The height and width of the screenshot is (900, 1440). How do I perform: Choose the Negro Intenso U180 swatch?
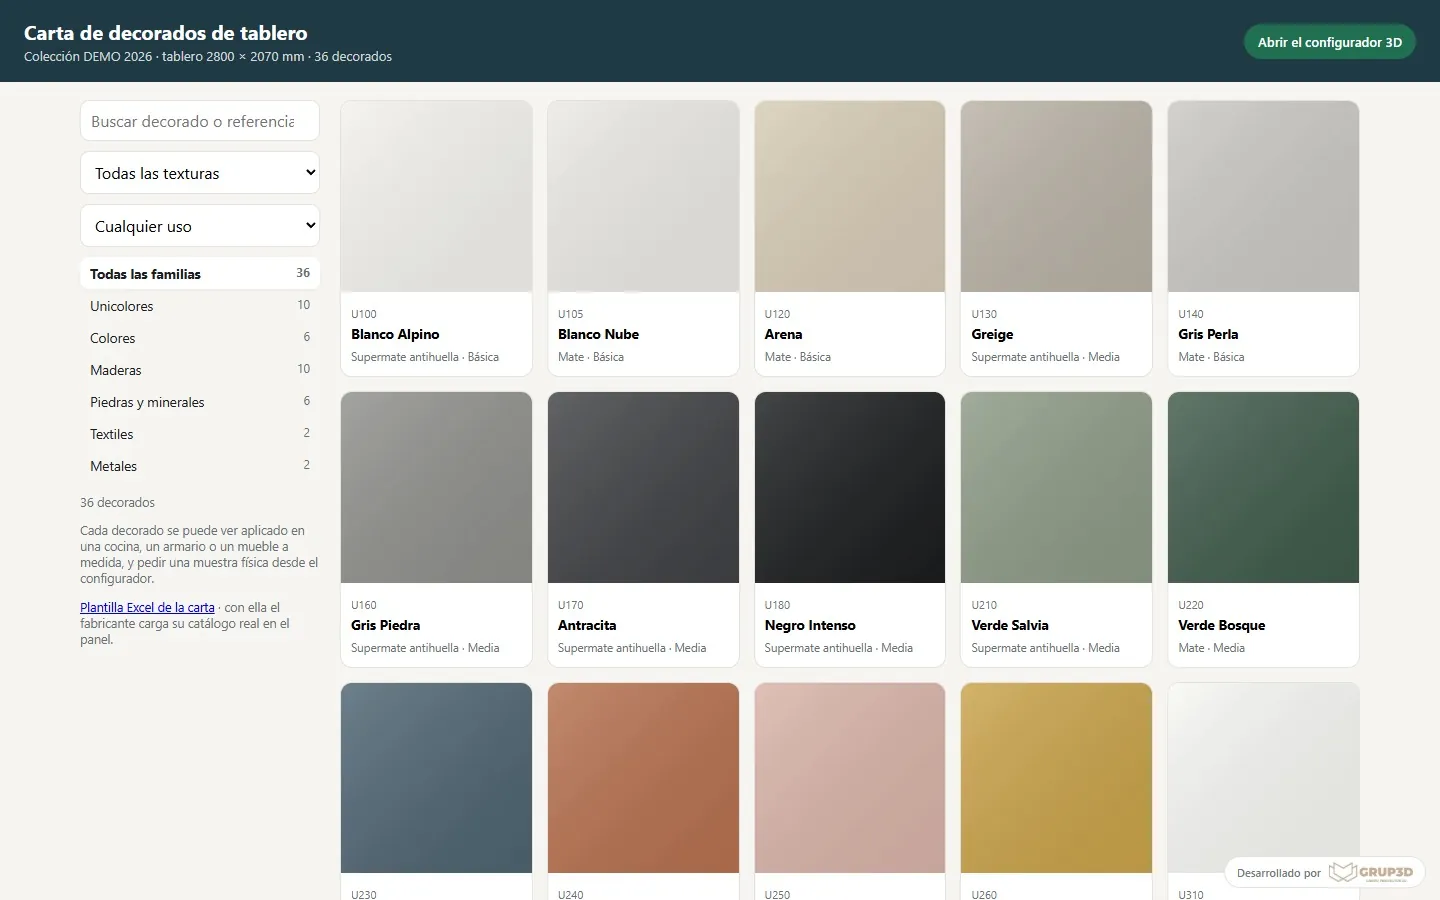coord(850,487)
